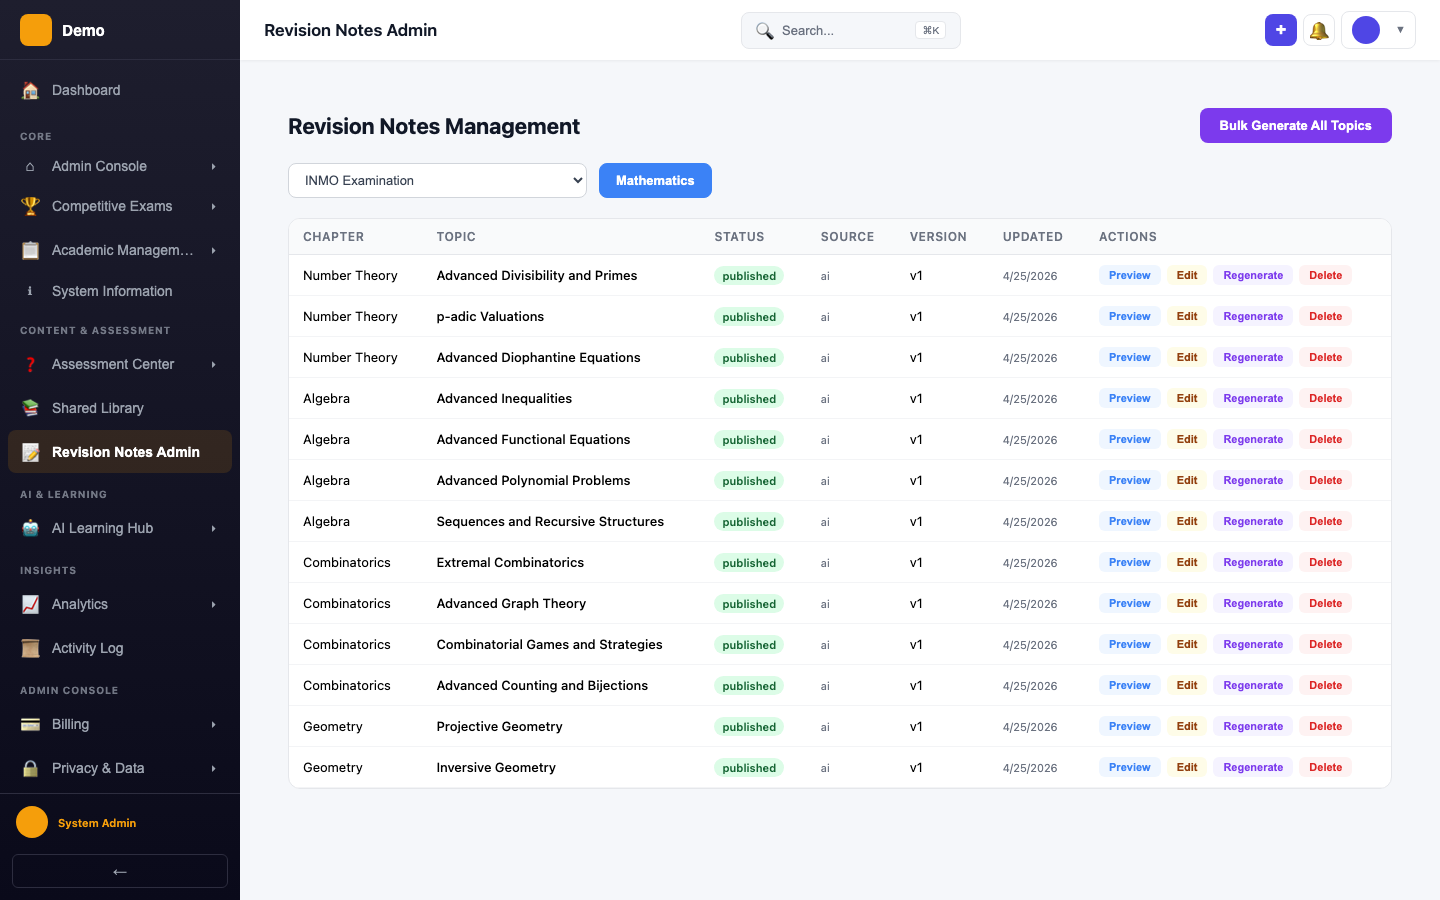Edit Combinatorial Games and Strategies notes
This screenshot has height=900, width=1440.
1187,644
